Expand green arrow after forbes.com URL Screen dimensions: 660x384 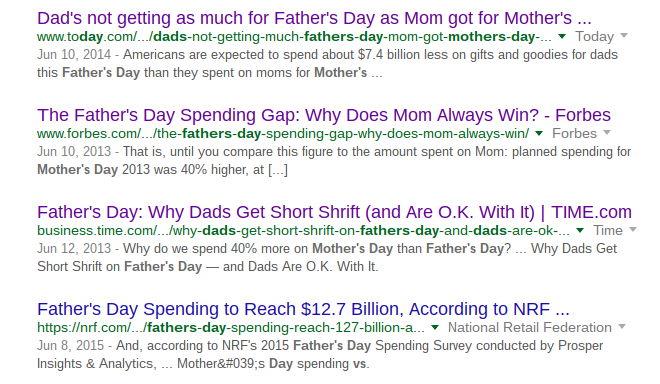pos(539,133)
